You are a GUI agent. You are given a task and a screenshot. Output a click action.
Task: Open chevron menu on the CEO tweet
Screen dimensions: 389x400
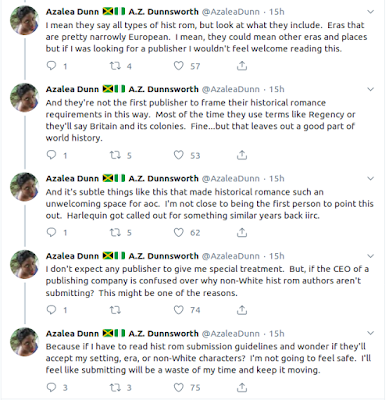point(370,256)
